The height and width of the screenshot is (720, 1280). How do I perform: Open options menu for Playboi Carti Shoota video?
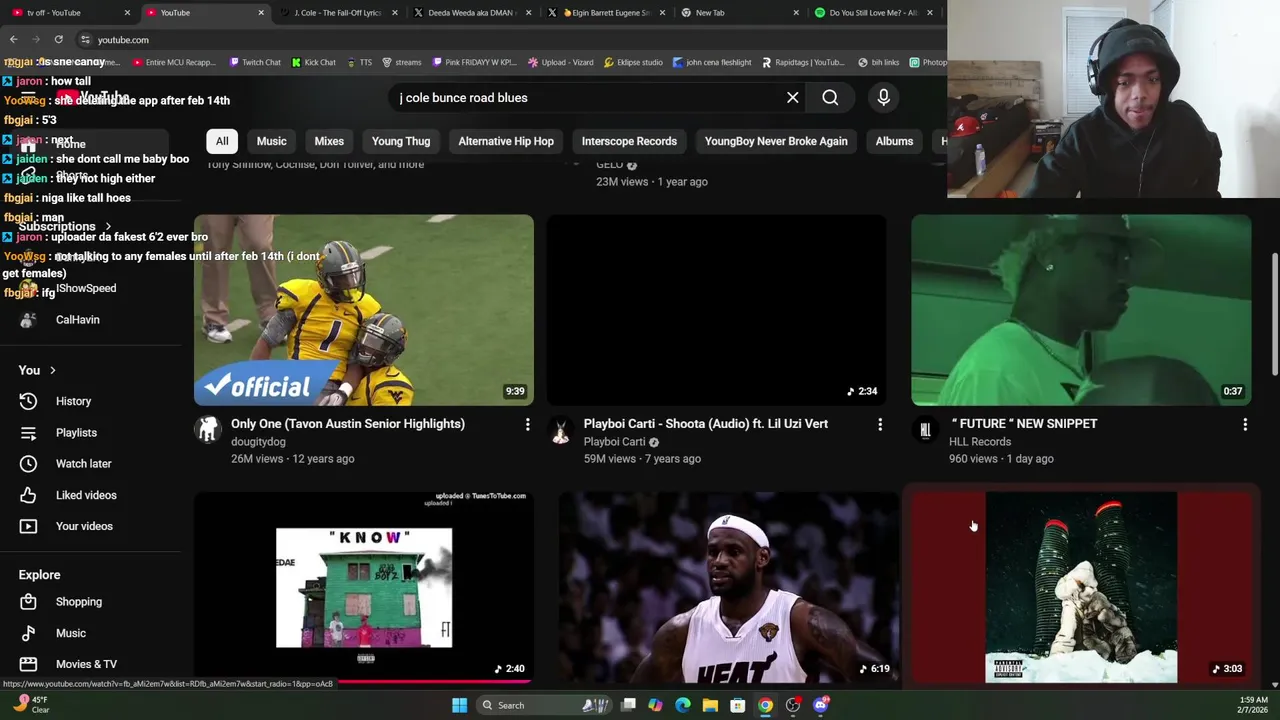tap(880, 425)
